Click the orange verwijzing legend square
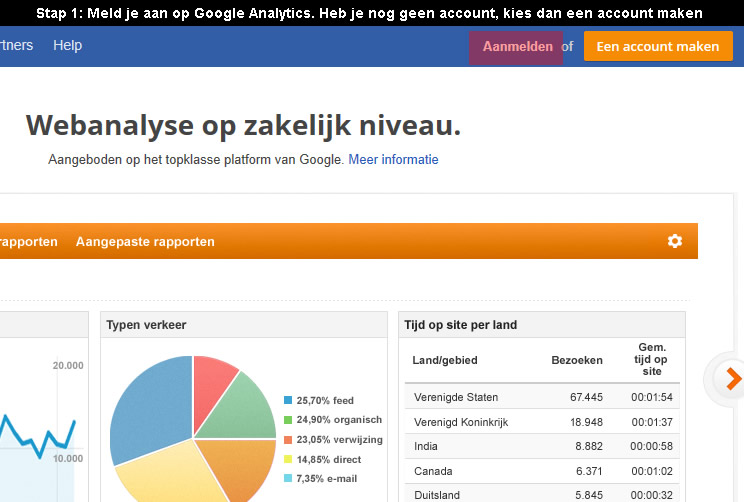The width and height of the screenshot is (744, 502). (x=288, y=440)
